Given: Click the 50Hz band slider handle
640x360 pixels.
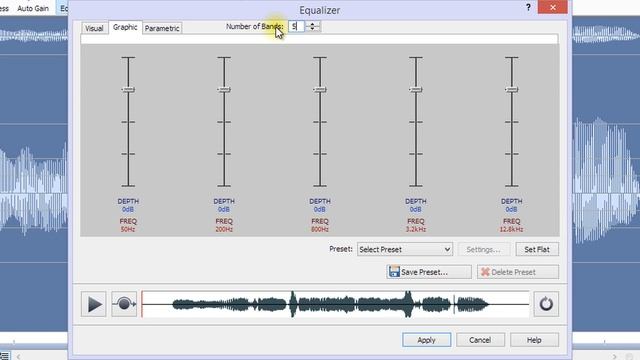Looking at the screenshot, I should tap(128, 89).
